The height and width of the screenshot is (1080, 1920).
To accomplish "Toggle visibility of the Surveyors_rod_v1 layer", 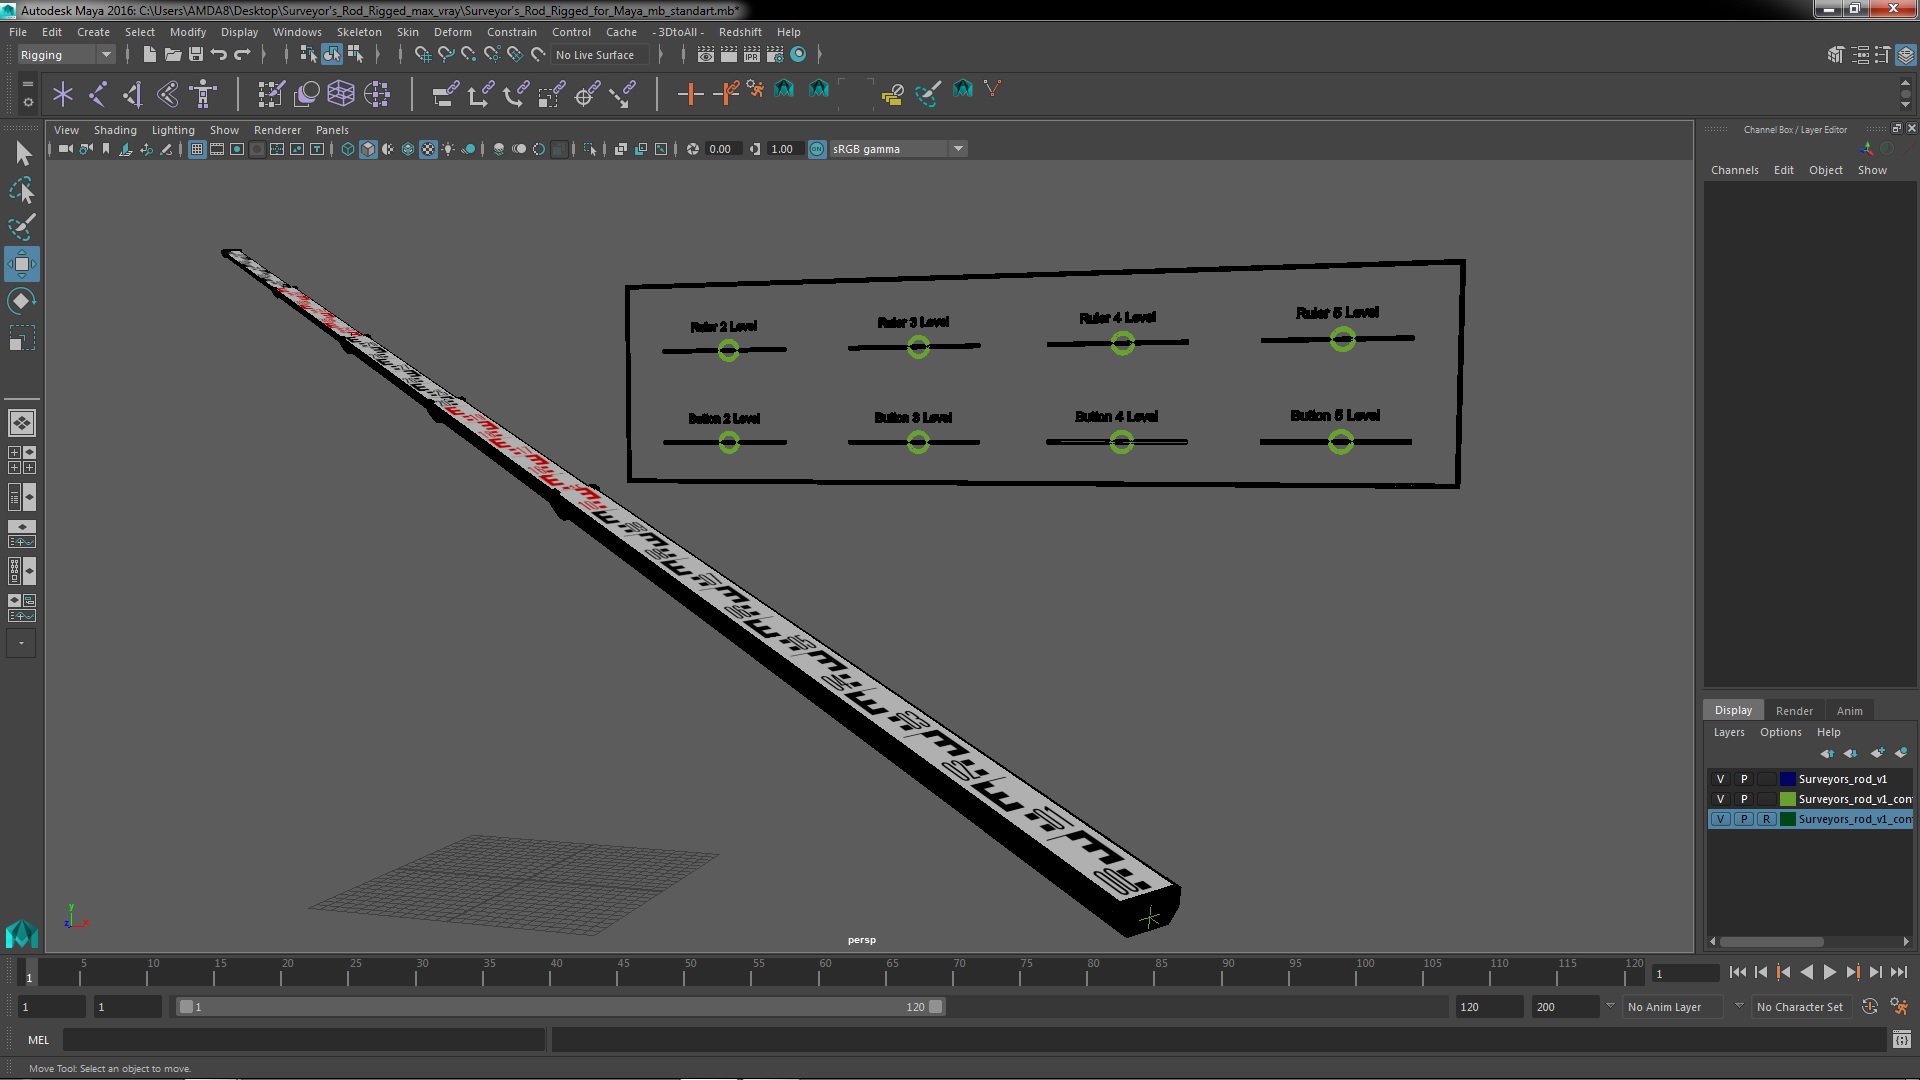I will point(1720,779).
